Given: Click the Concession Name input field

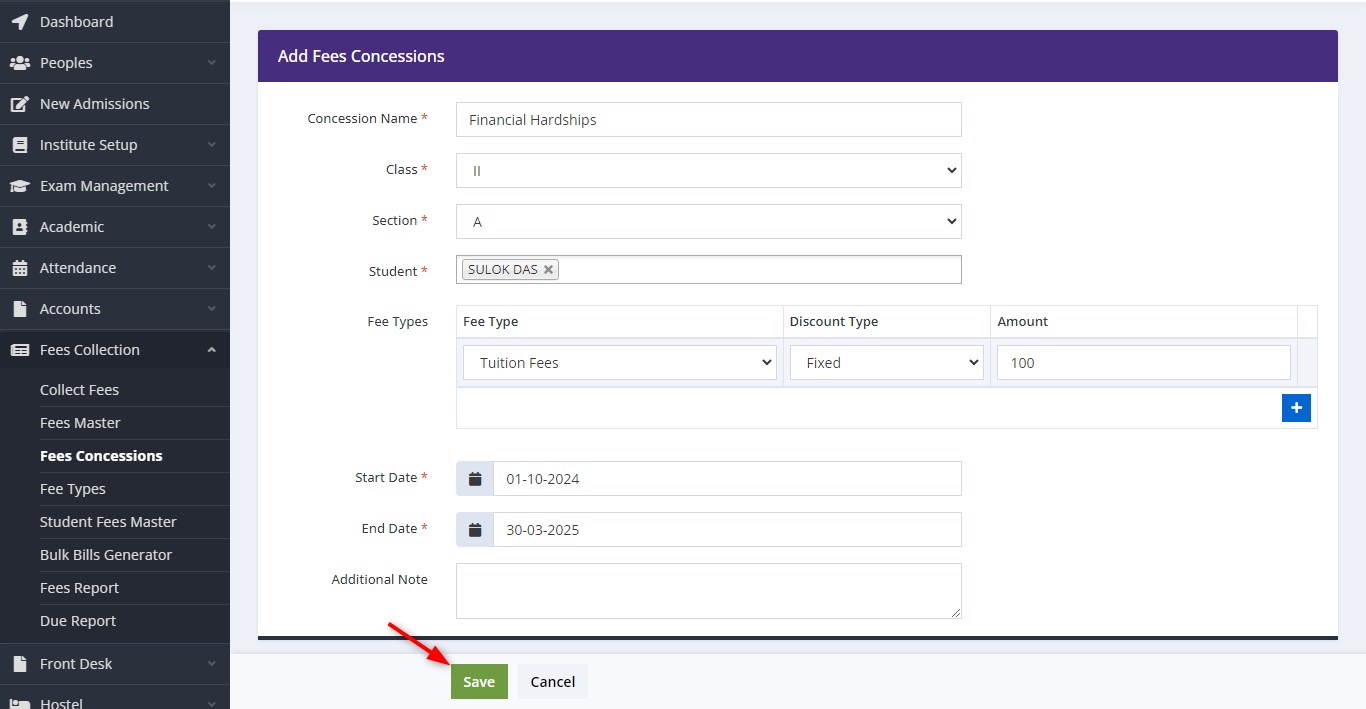Looking at the screenshot, I should pos(709,120).
